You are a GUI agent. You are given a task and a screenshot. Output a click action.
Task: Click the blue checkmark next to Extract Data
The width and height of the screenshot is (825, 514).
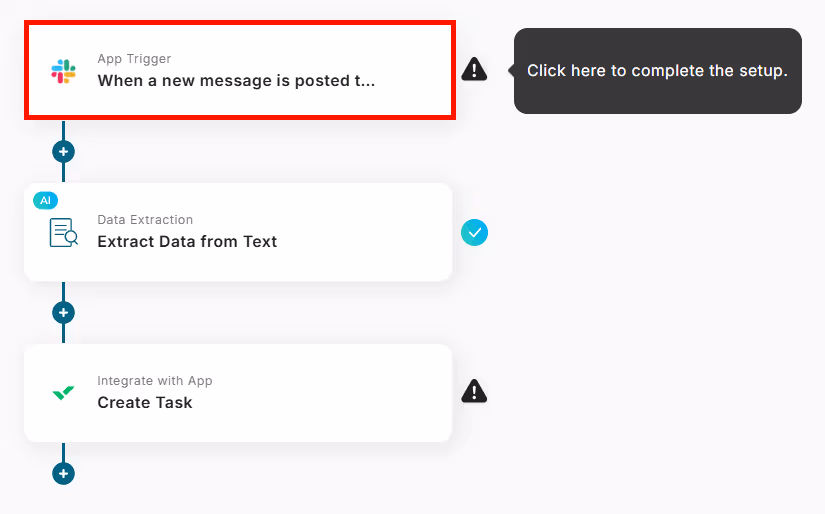pos(474,233)
